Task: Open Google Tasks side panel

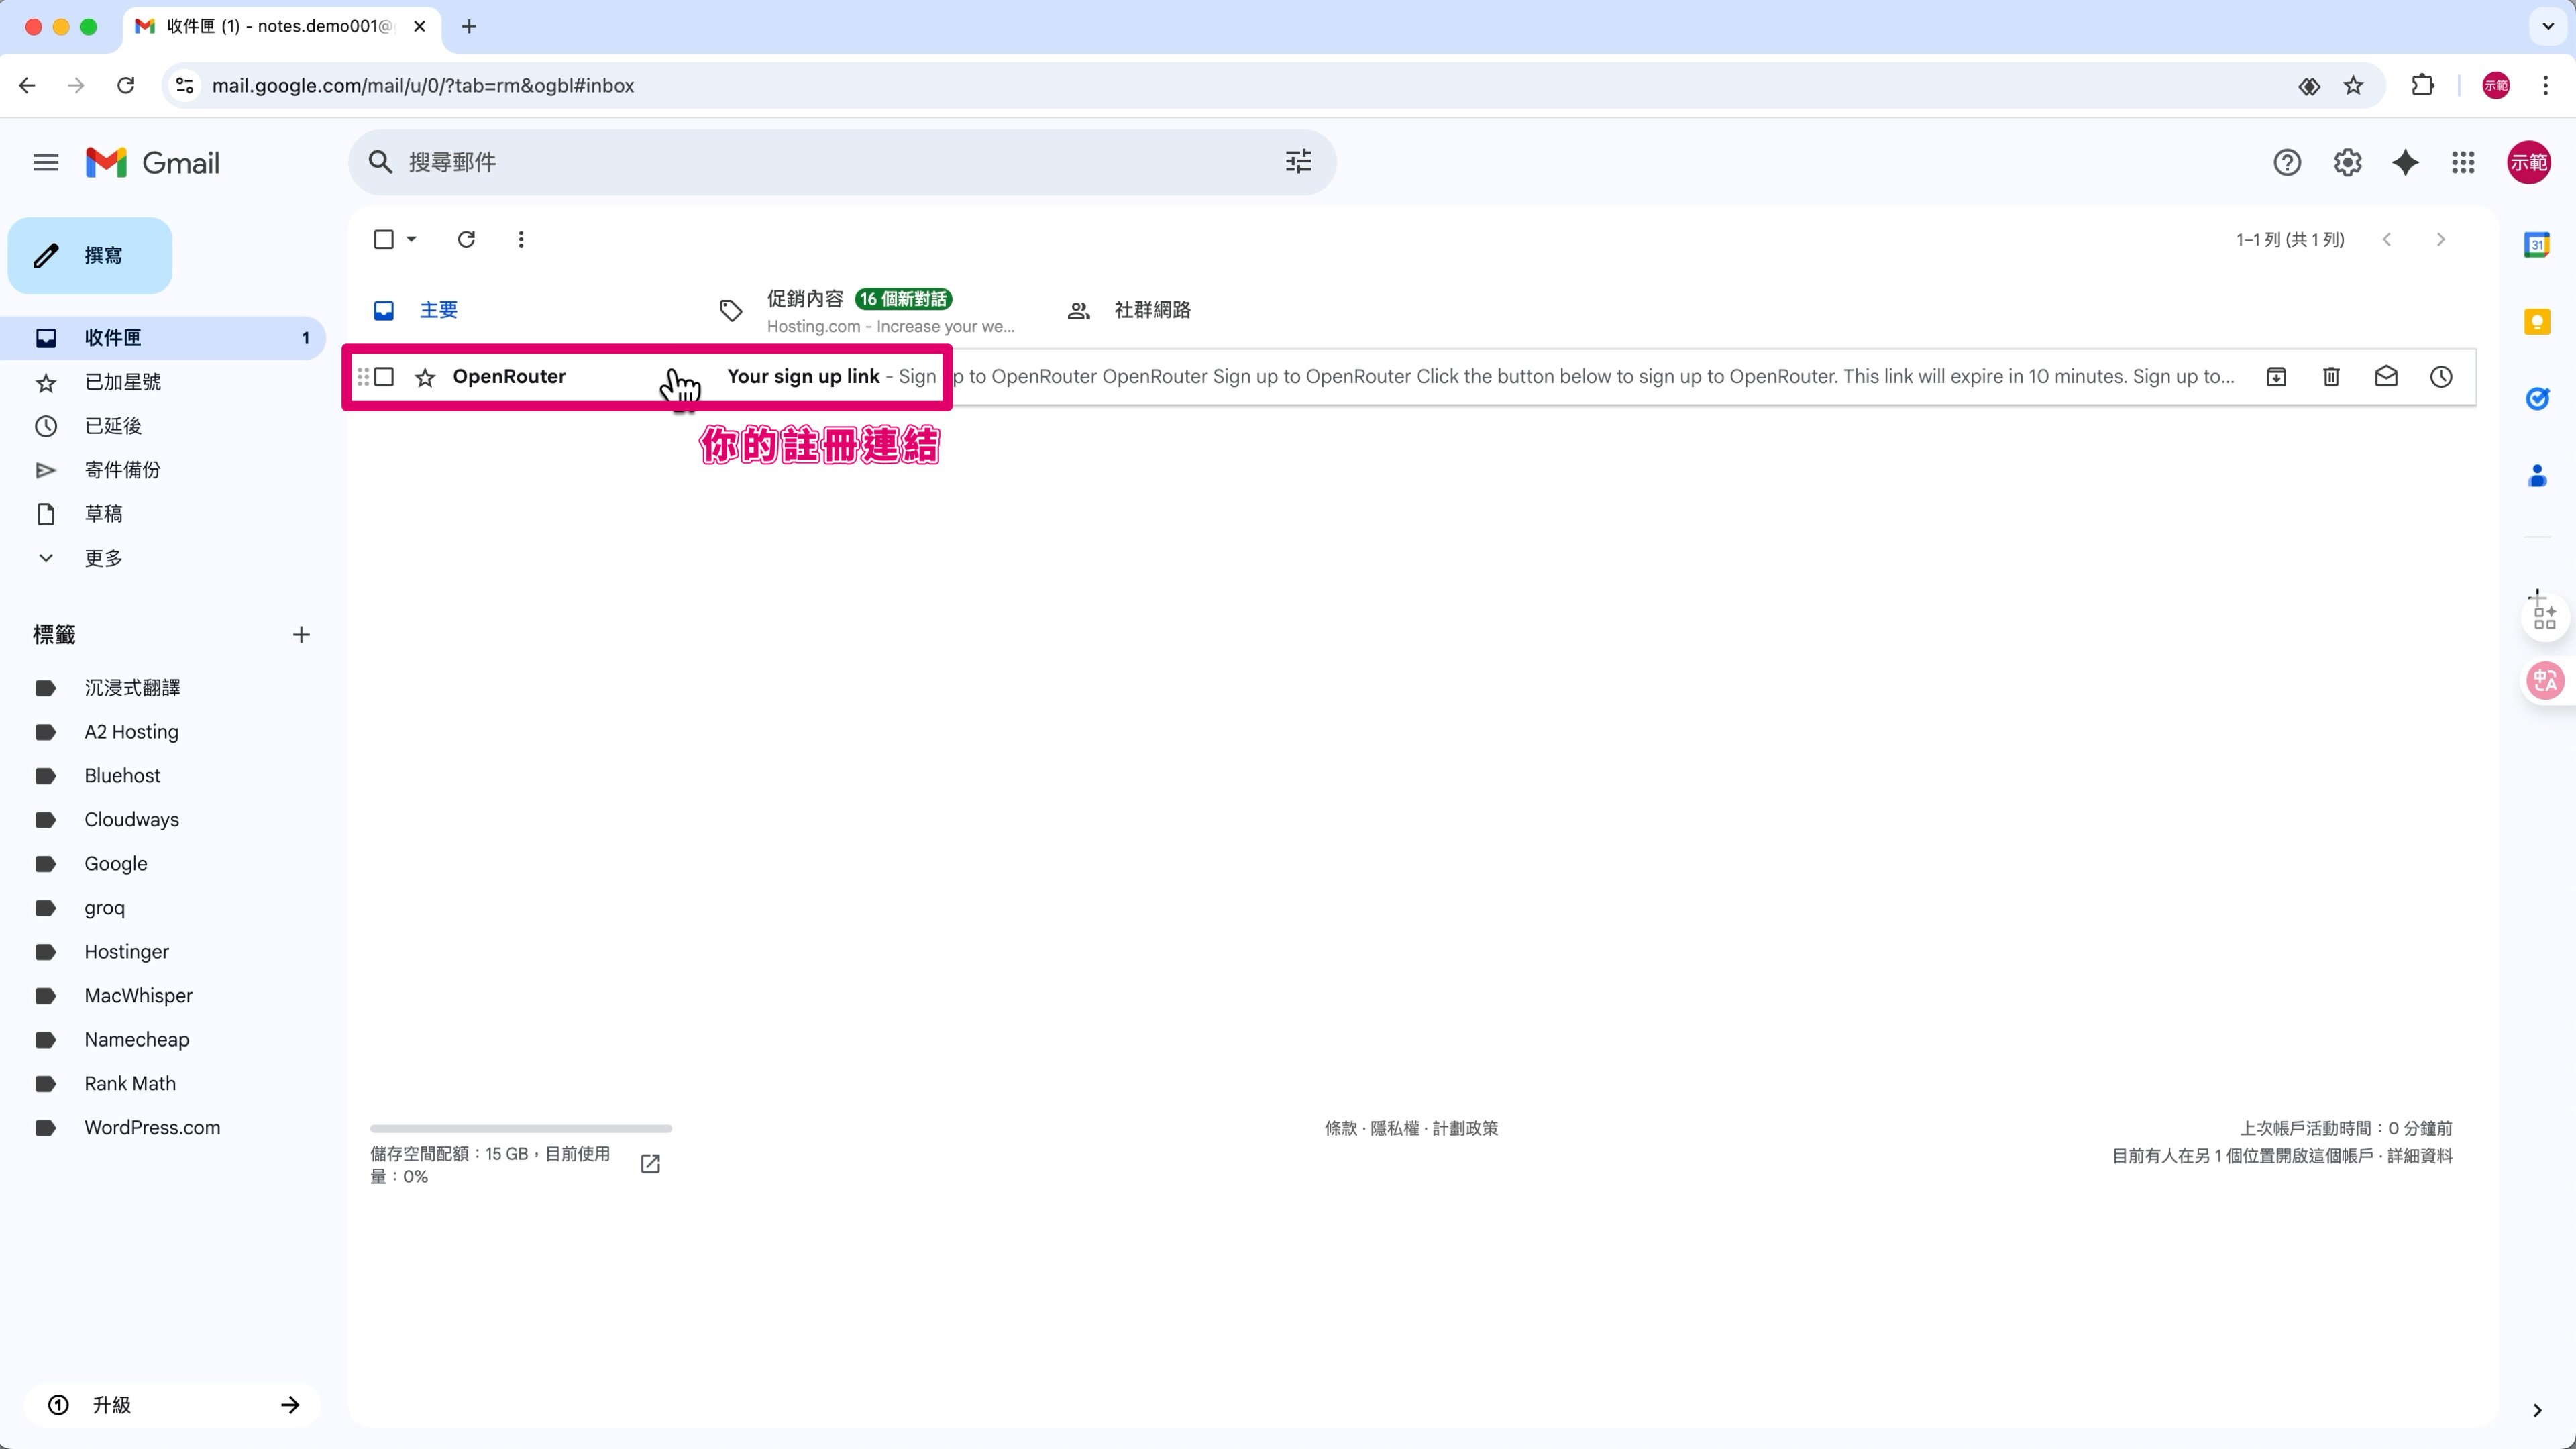Action: coord(2537,399)
